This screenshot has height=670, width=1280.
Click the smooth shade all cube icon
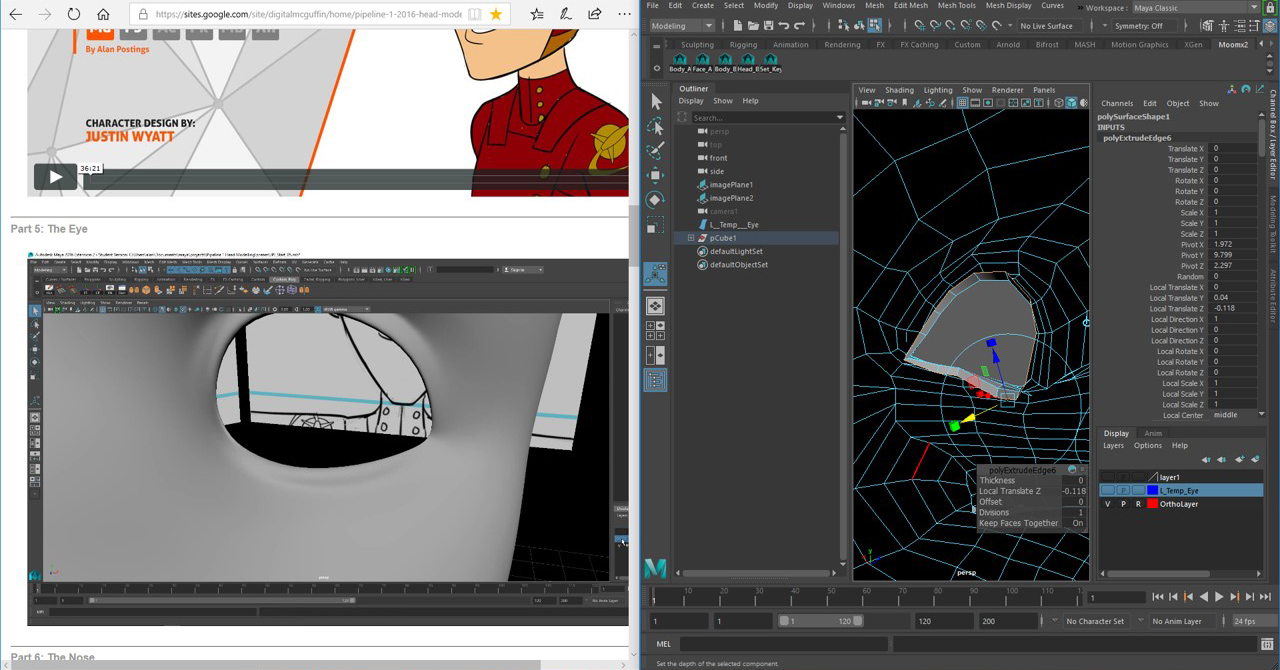pyautogui.click(x=1071, y=103)
